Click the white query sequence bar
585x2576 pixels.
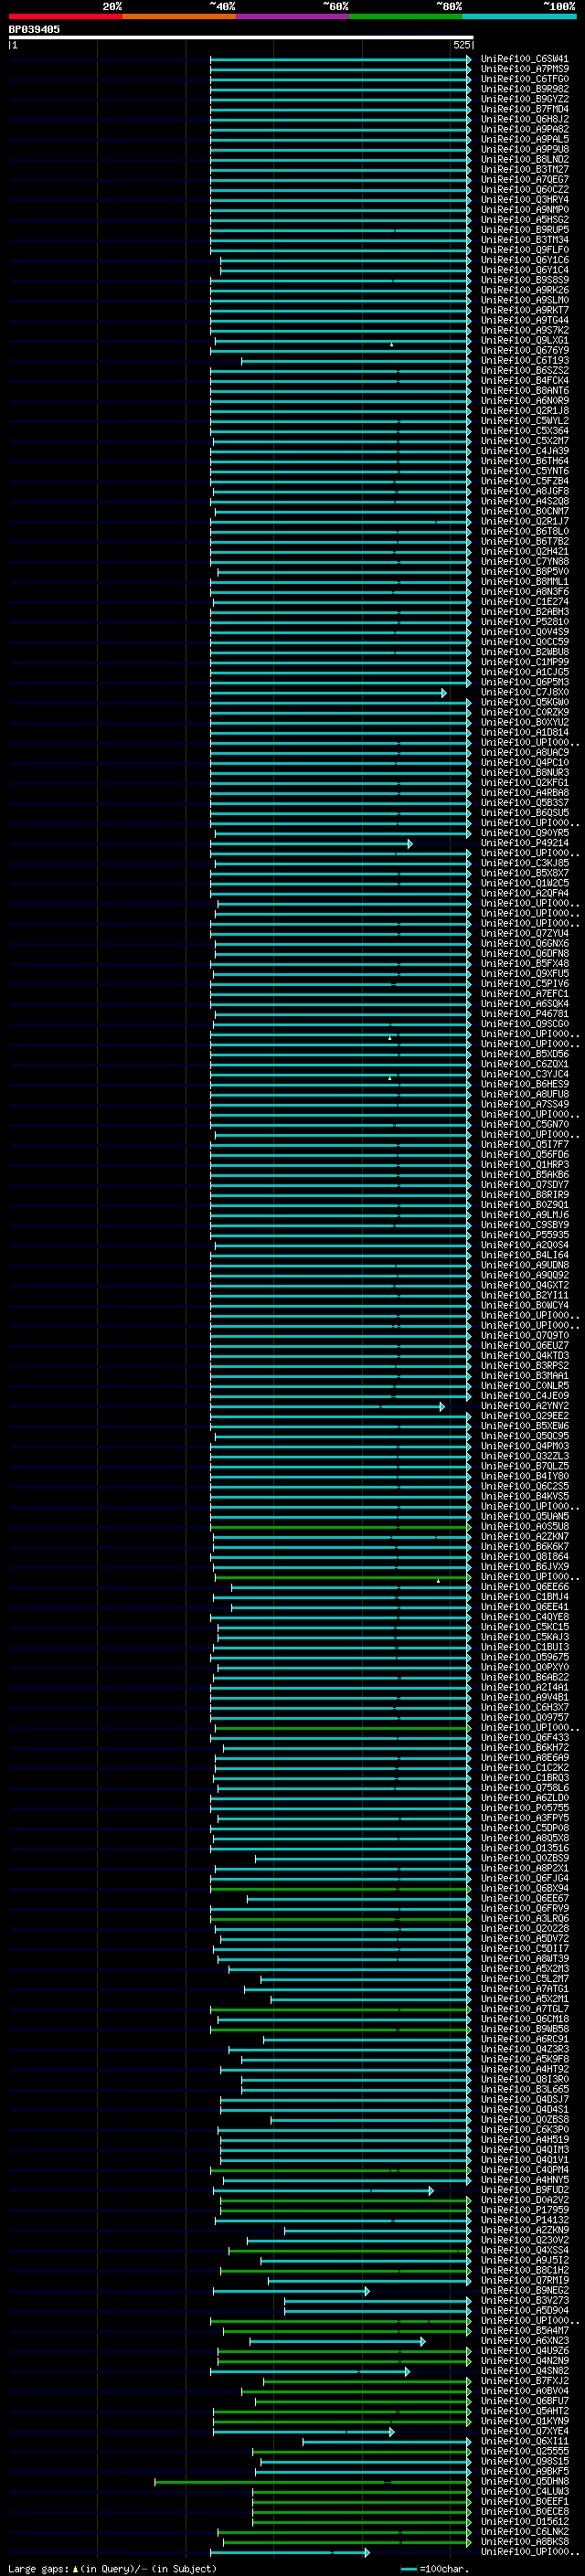(240, 37)
